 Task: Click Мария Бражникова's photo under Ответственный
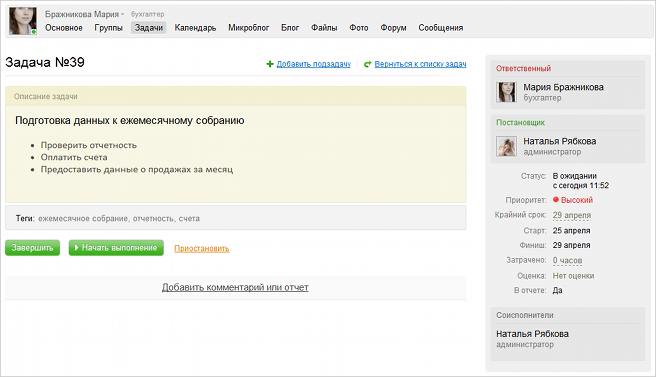pos(506,92)
